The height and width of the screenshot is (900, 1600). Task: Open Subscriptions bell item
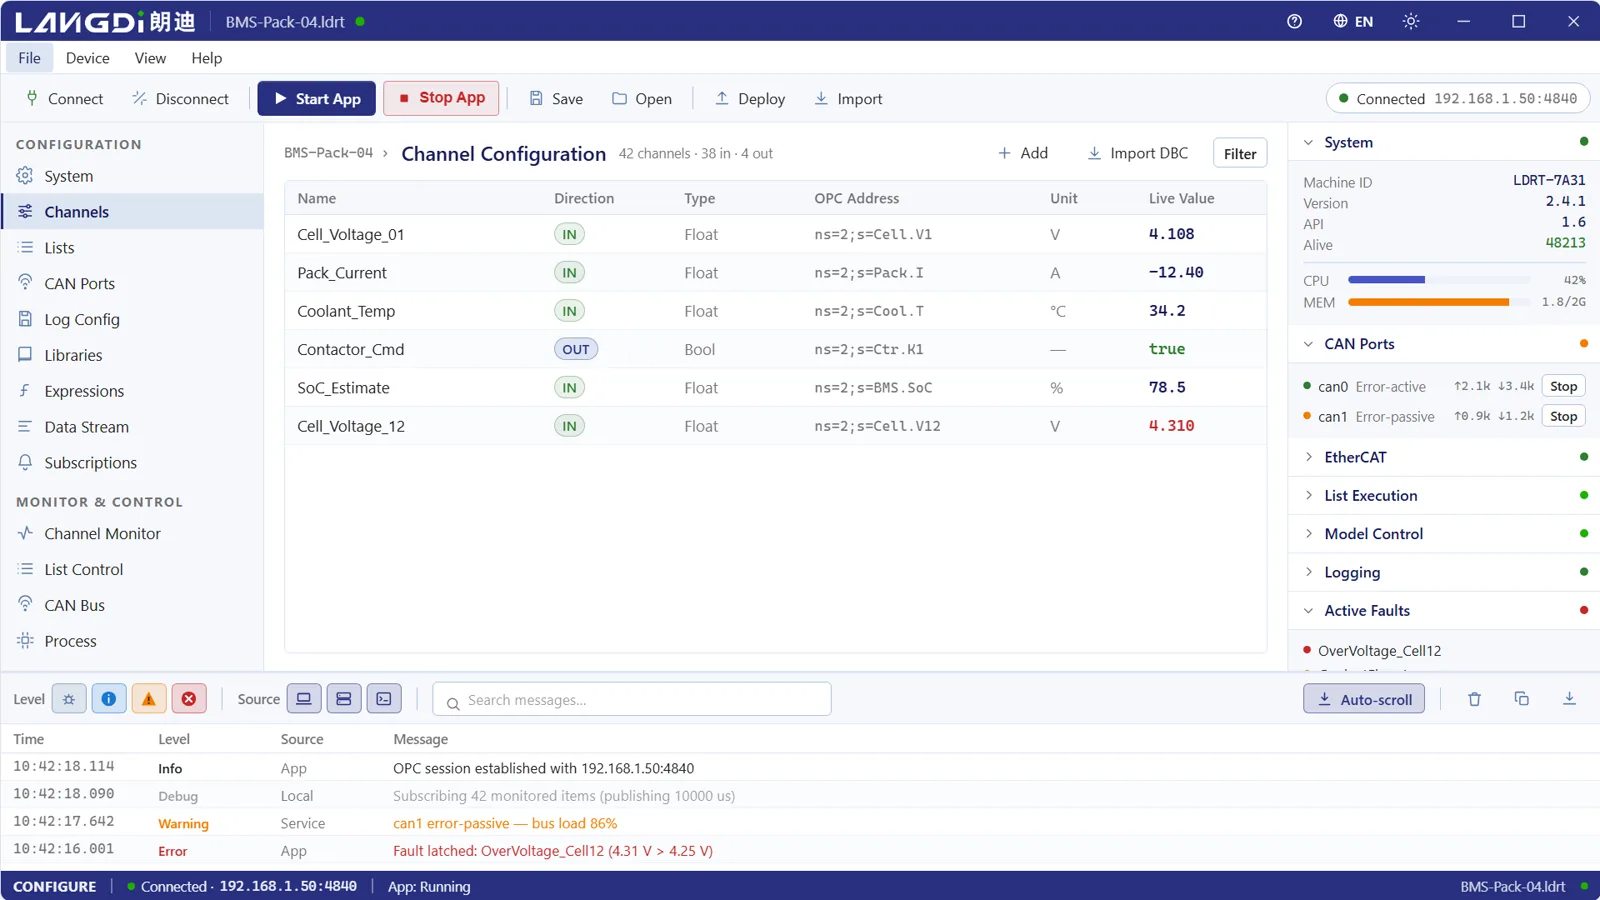coord(132,463)
